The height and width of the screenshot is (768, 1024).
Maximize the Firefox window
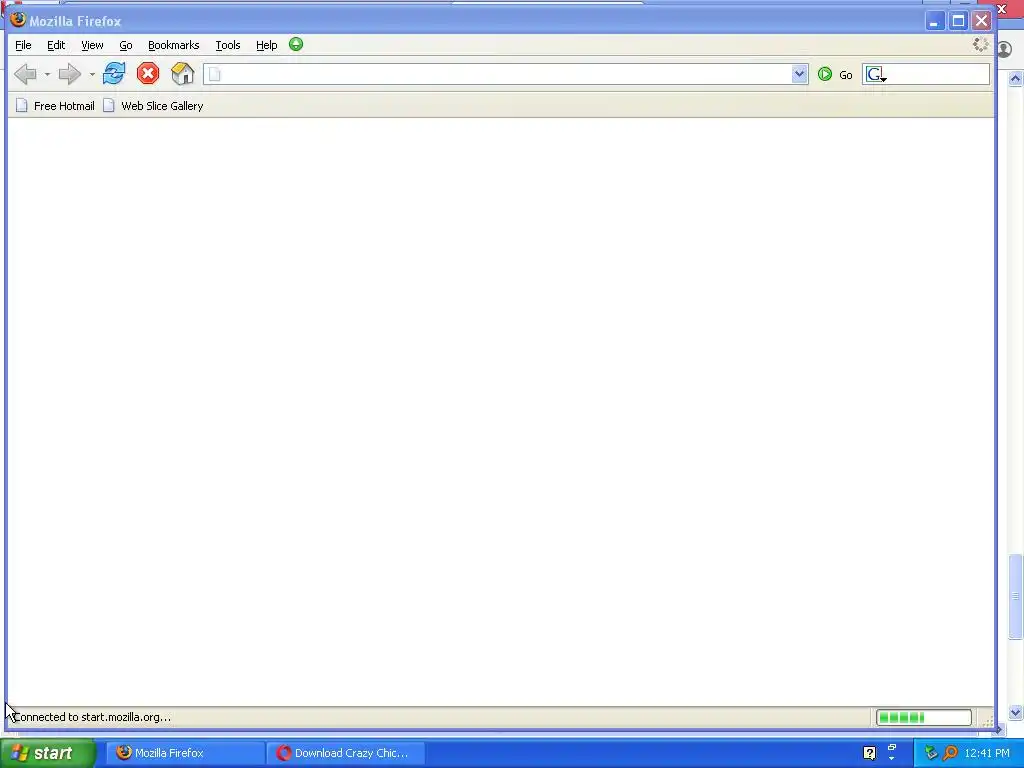point(958,21)
